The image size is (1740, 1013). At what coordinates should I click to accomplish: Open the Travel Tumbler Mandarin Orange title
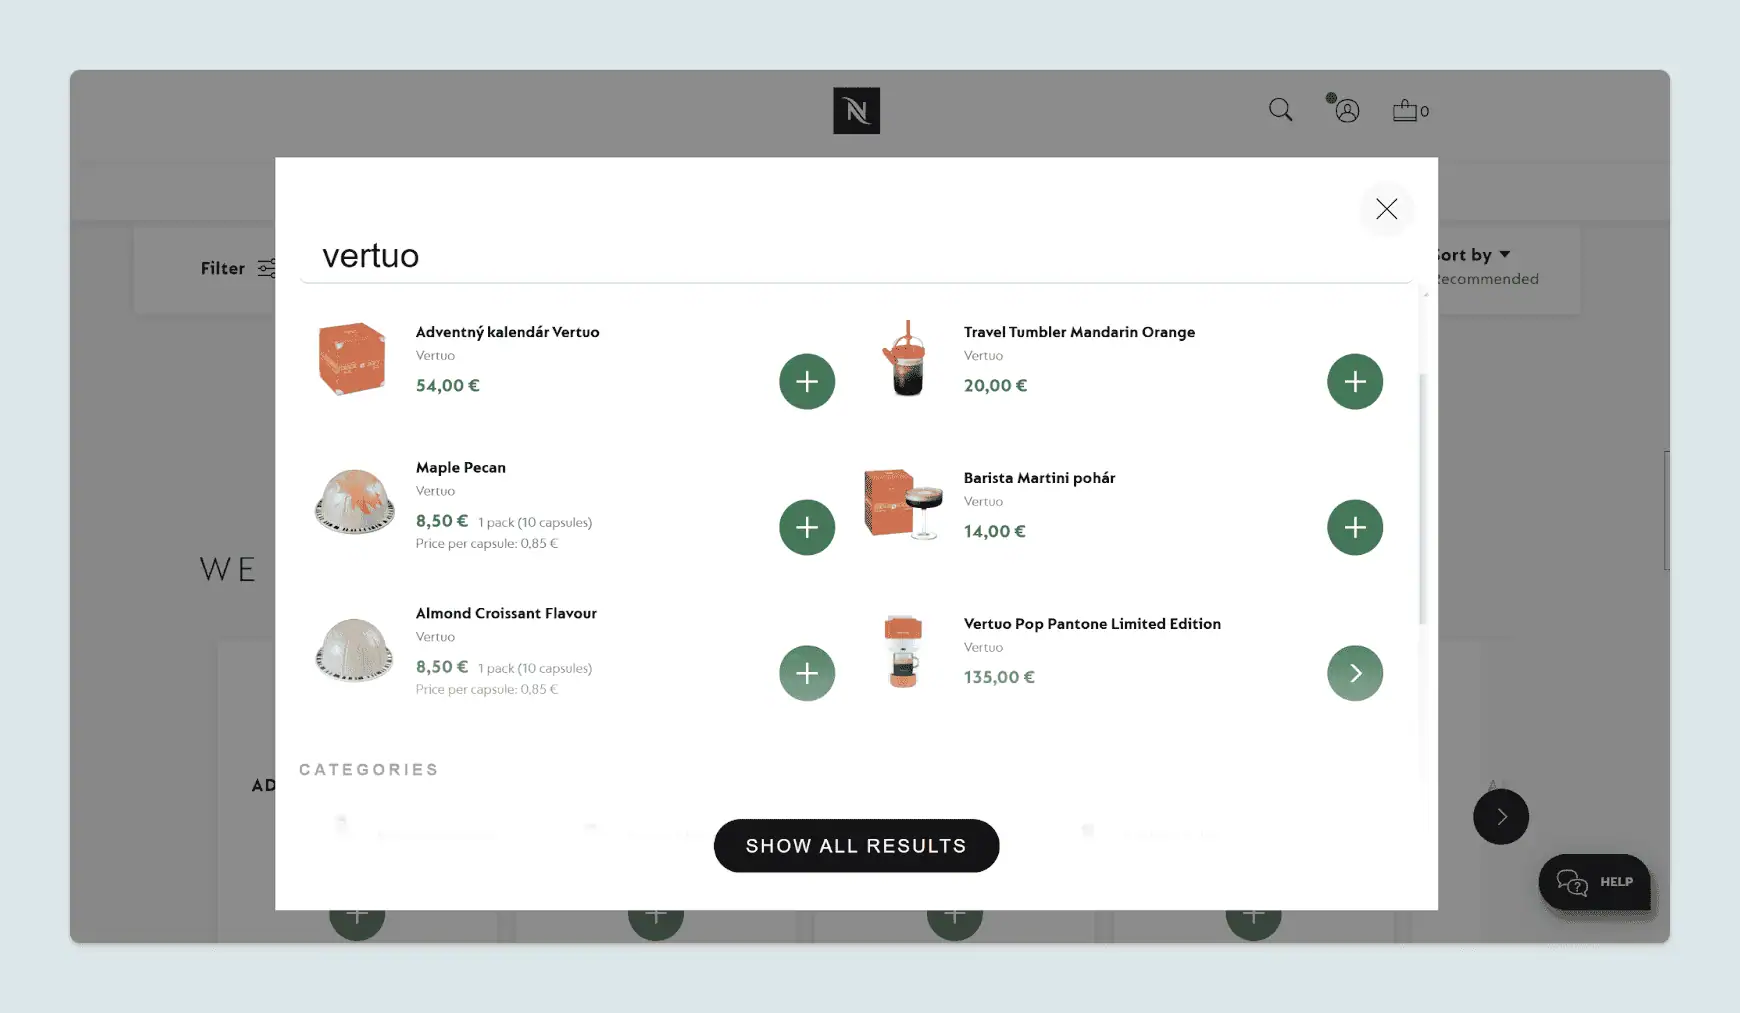pyautogui.click(x=1079, y=332)
